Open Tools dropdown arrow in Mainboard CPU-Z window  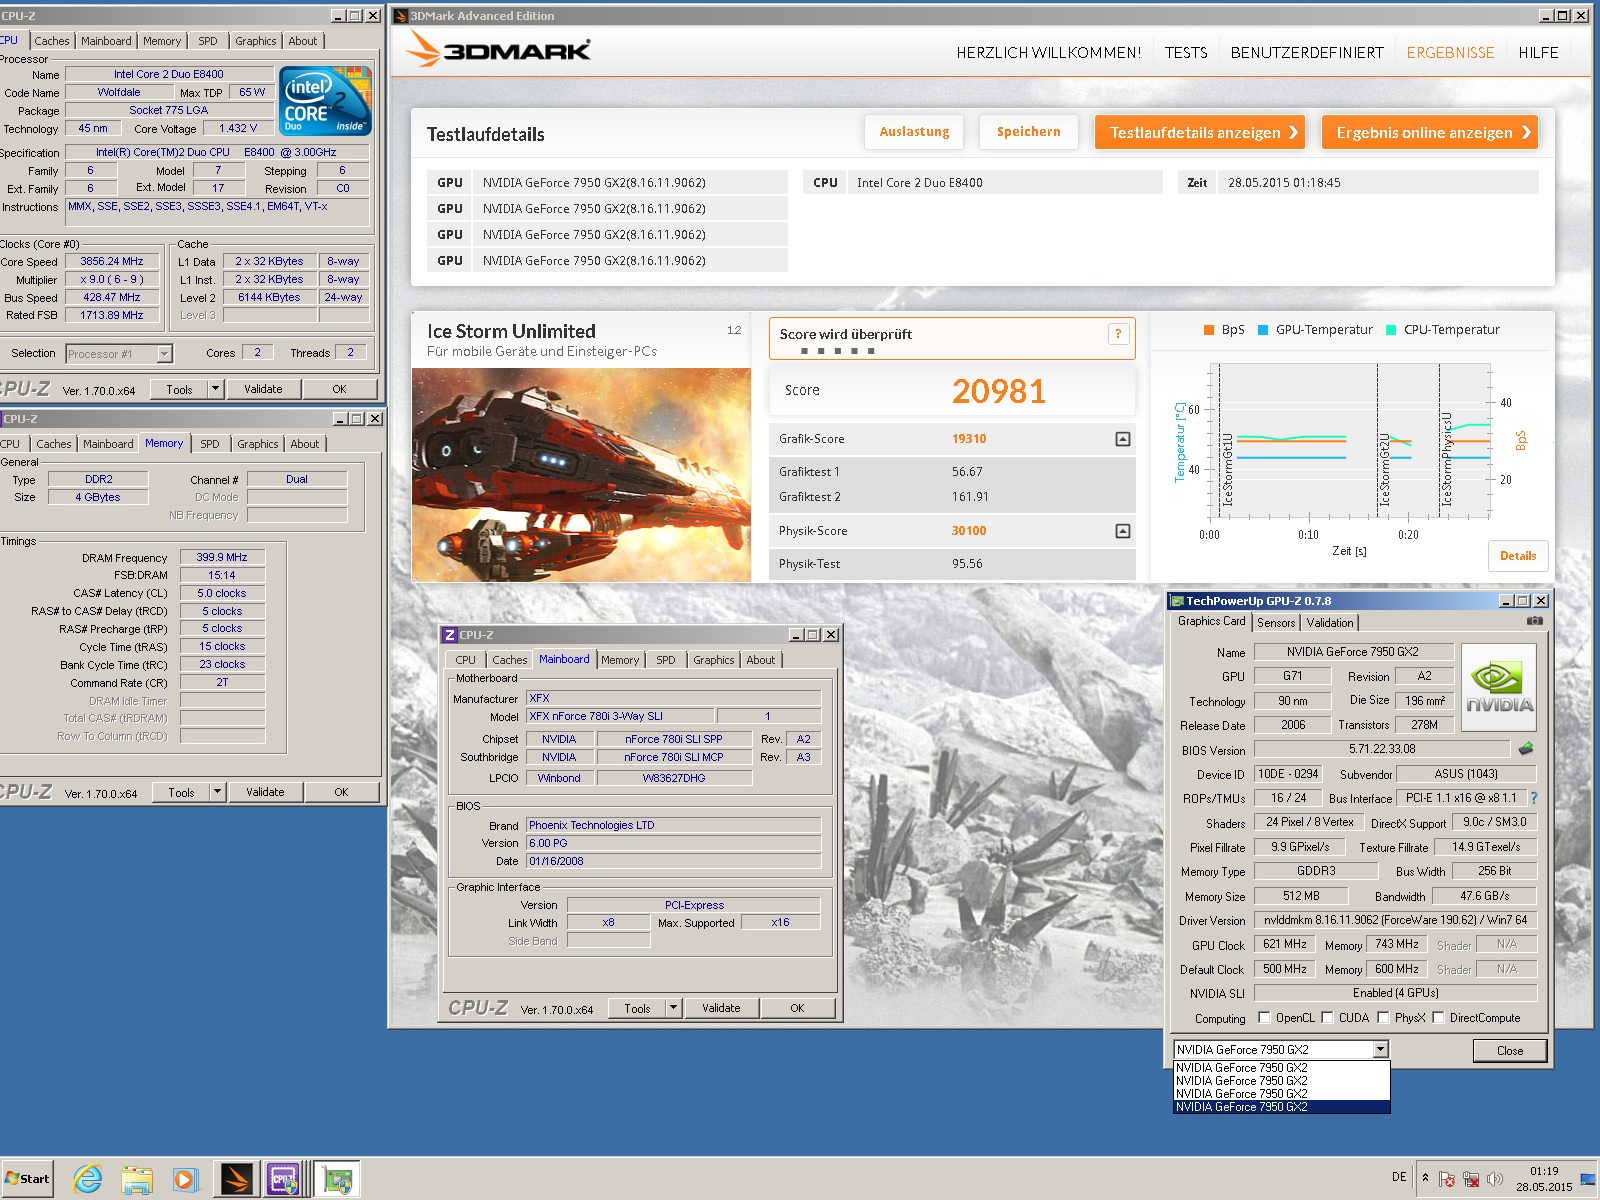tap(673, 1008)
